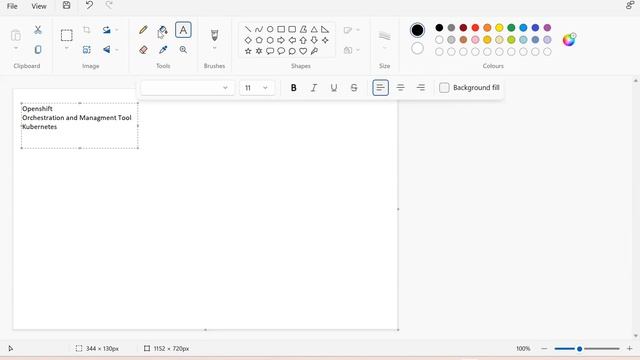Click the Crop icon
640x360 pixels.
tap(87, 30)
